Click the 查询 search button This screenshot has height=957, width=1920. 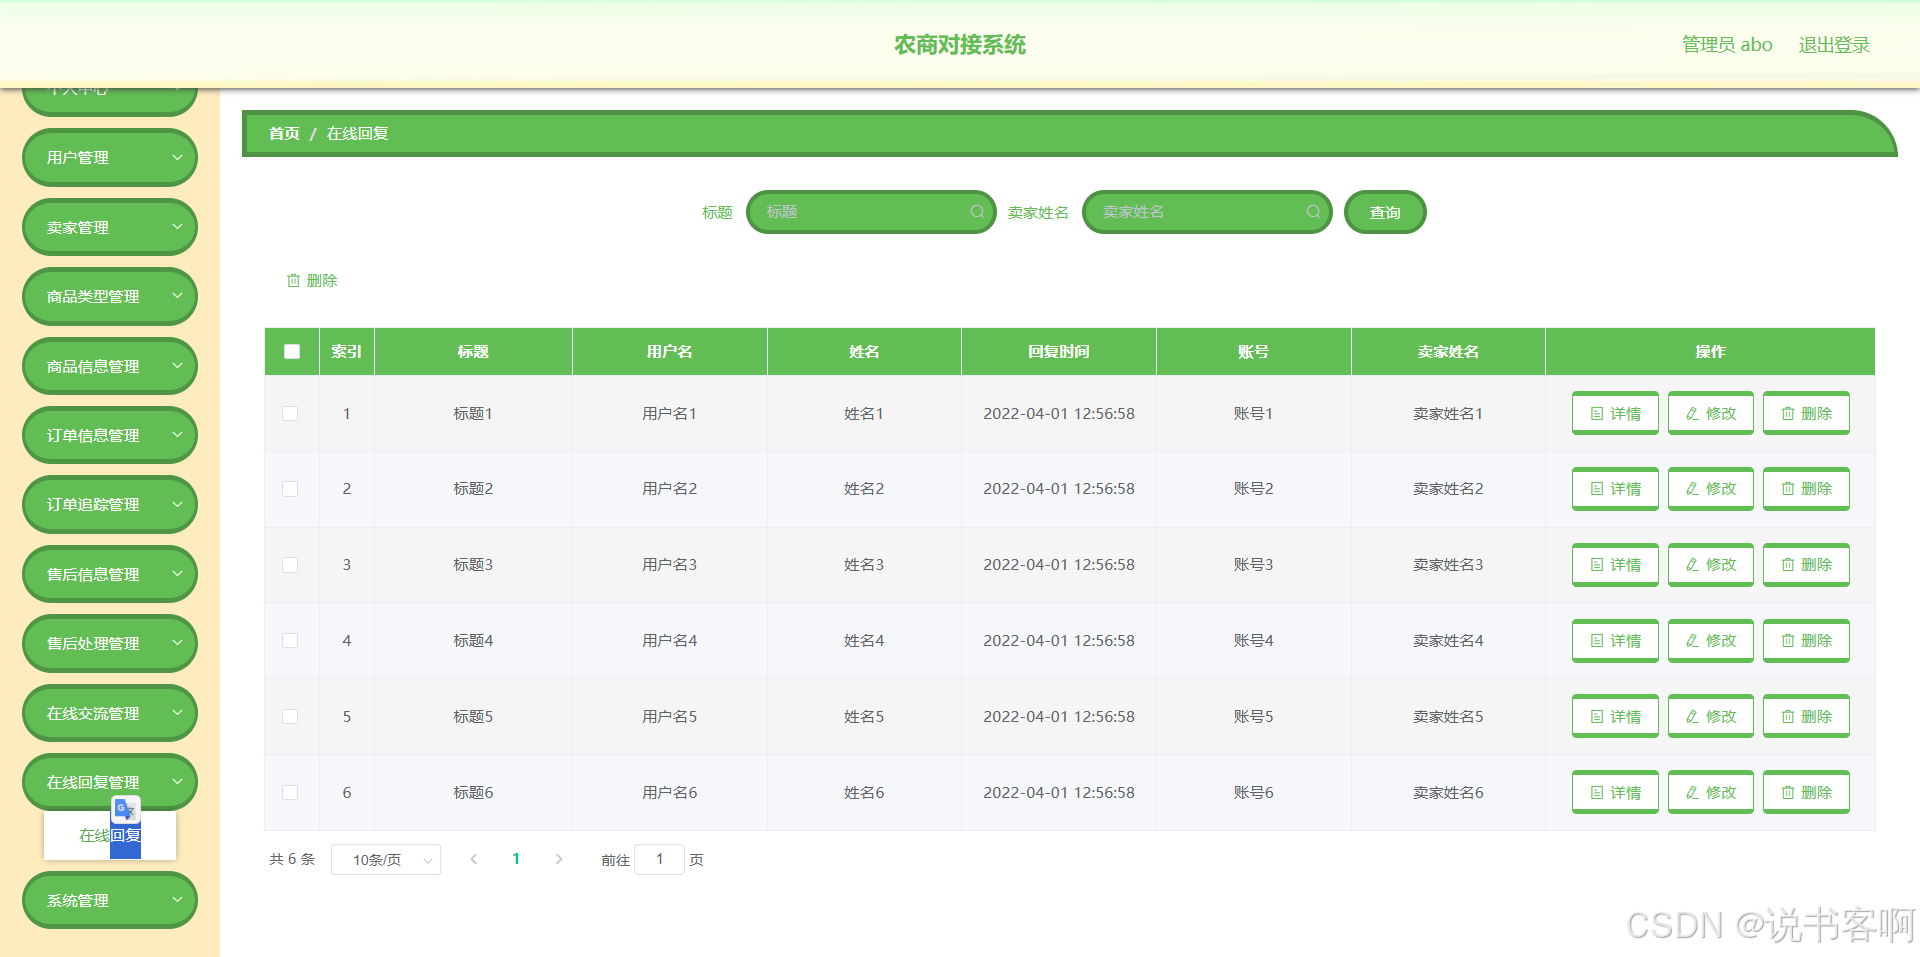pos(1385,212)
